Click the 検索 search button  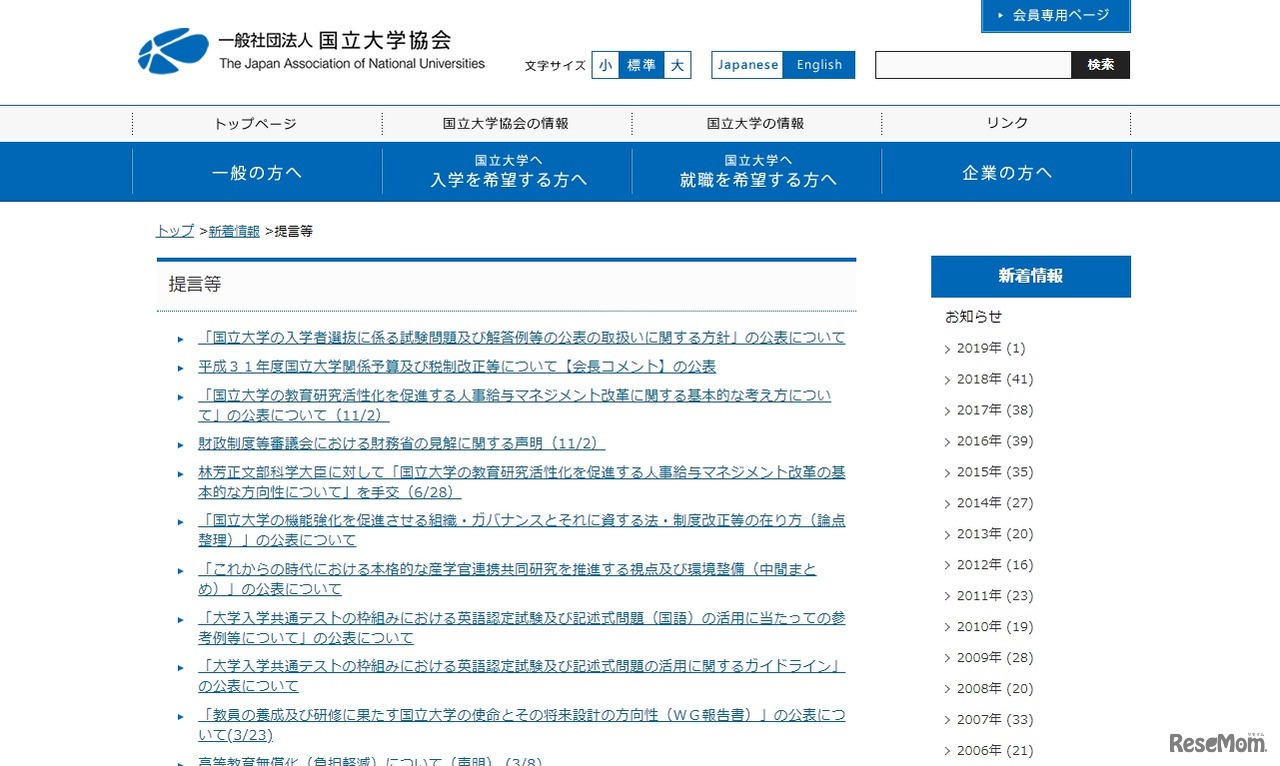pos(1100,64)
